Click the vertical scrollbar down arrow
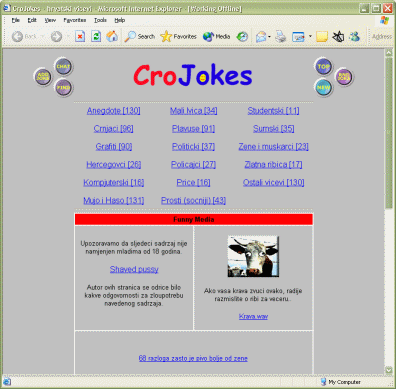This screenshot has width=396, height=389. point(389,369)
